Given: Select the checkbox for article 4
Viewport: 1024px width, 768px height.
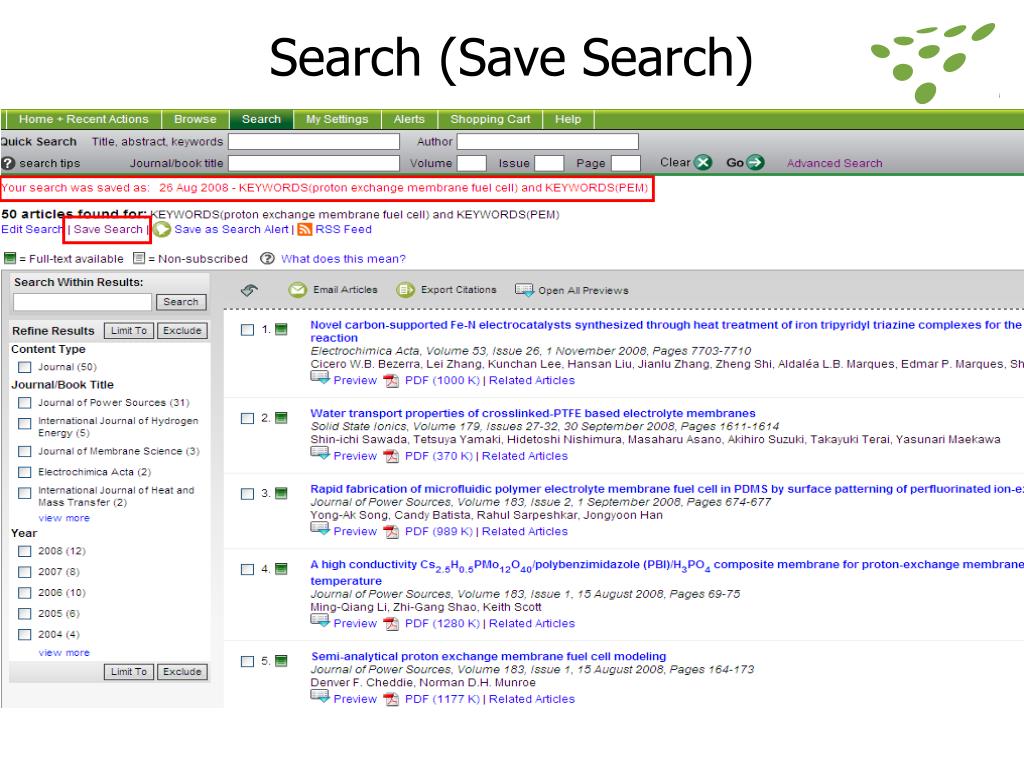Looking at the screenshot, I should [x=248, y=569].
